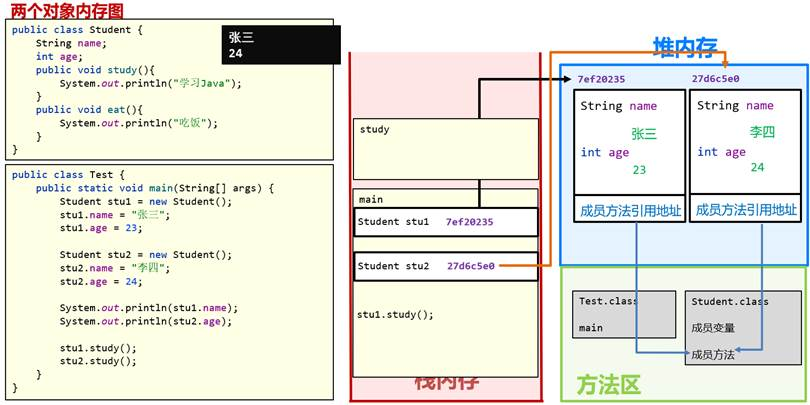Image resolution: width=810 pixels, height=405 pixels.
Task: Click address 7ef20235 above the first heap object
Action: [x=601, y=79]
